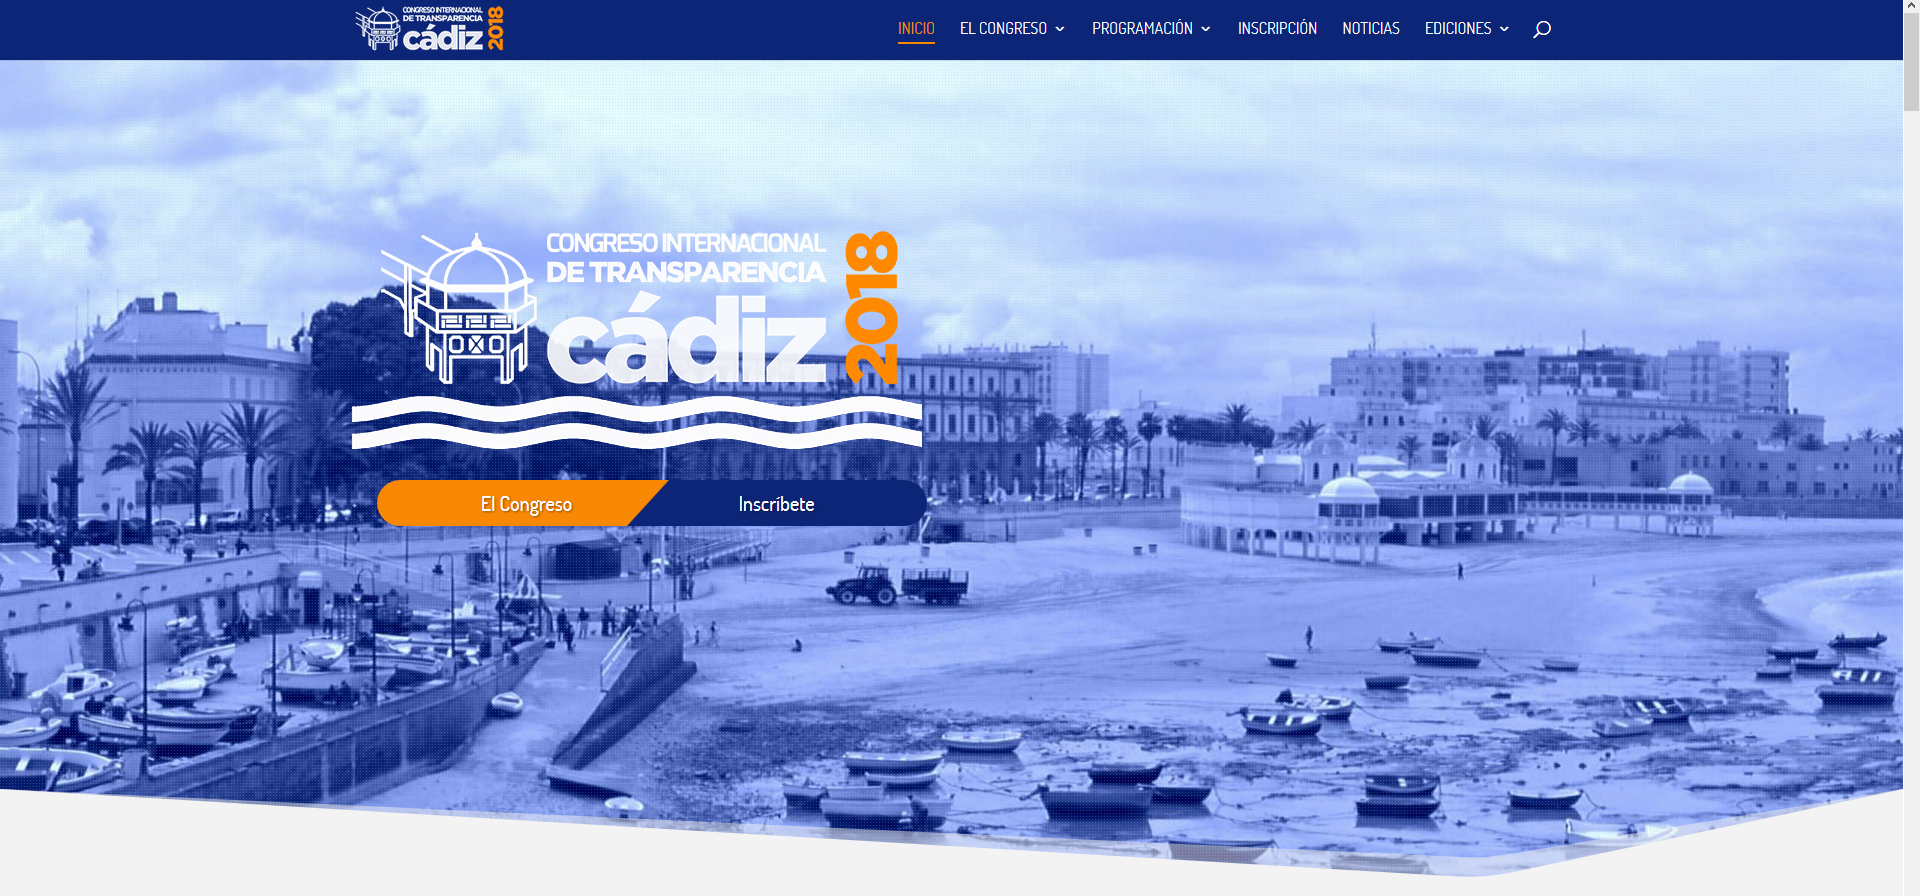Click the Cádiz 2018 header logo
1920x896 pixels.
pos(430,28)
